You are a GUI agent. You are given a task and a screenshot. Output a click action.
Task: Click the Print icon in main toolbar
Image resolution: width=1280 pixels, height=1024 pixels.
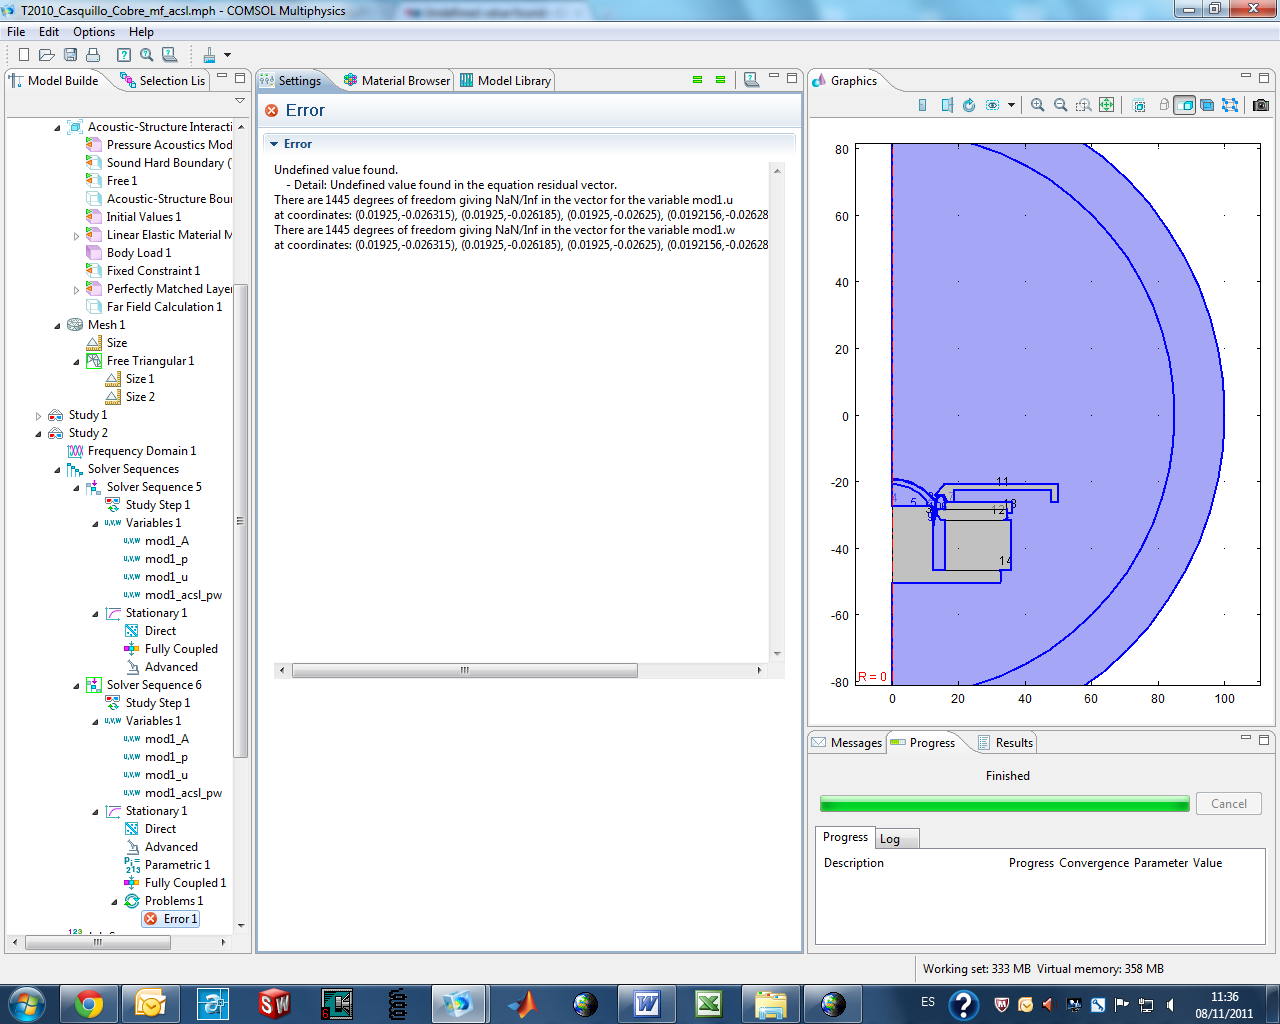[93, 55]
